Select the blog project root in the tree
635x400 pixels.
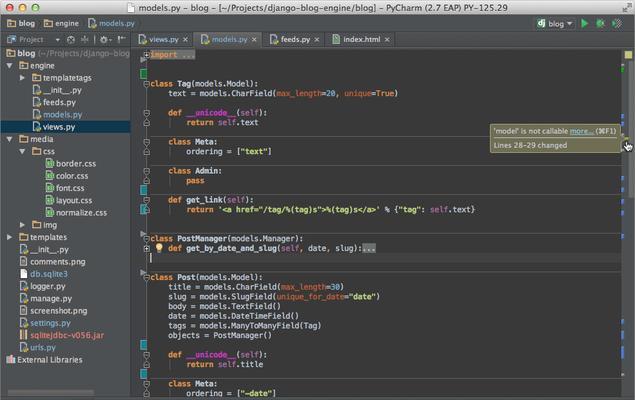point(68,53)
